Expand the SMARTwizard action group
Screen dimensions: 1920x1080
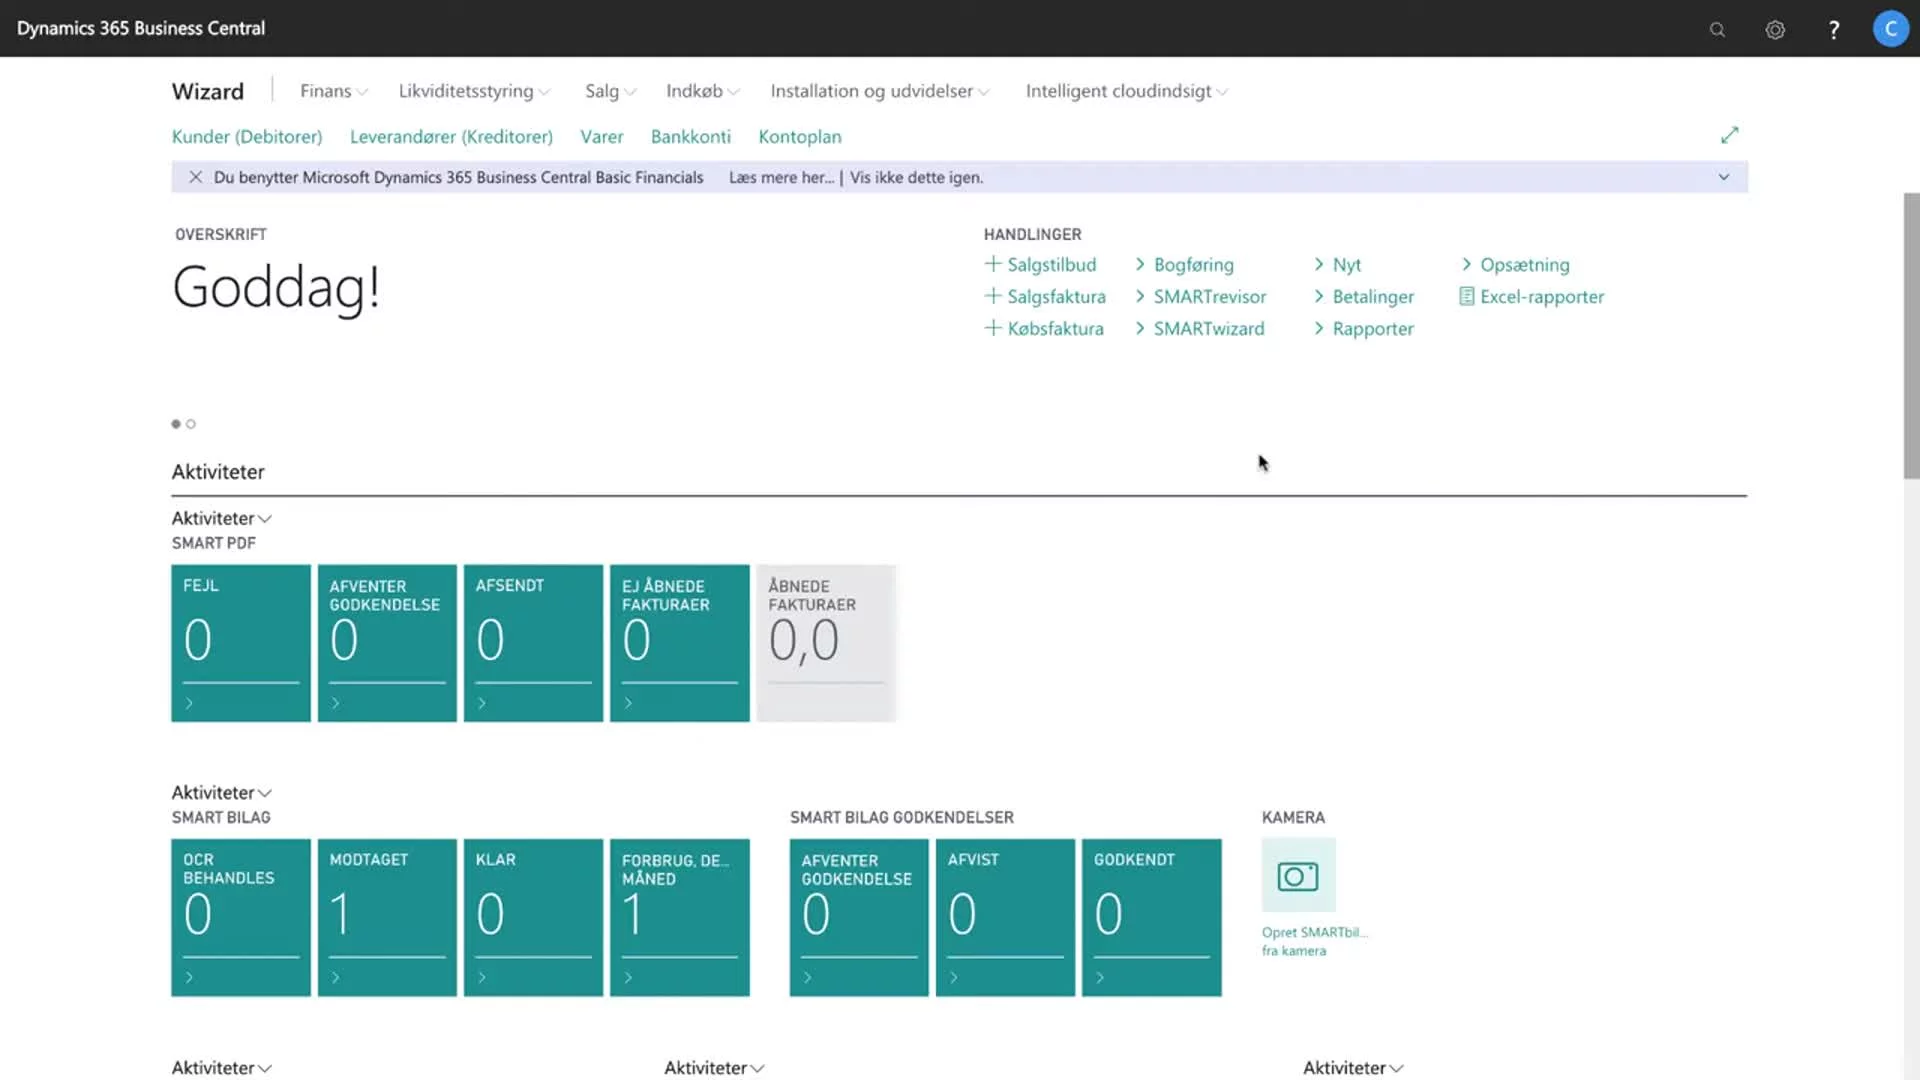pyautogui.click(x=1200, y=329)
